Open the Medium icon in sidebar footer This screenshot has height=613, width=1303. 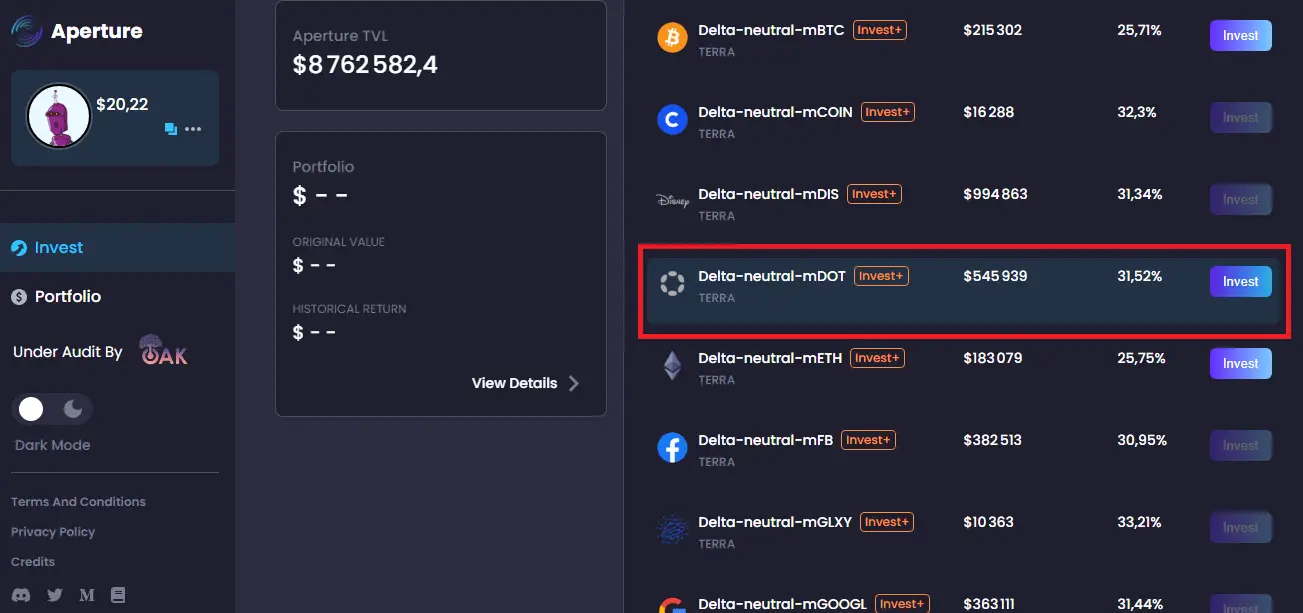point(87,595)
